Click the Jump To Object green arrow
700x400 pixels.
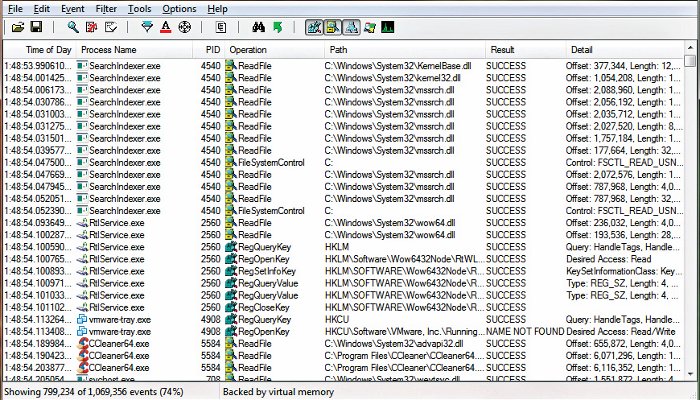pos(276,27)
